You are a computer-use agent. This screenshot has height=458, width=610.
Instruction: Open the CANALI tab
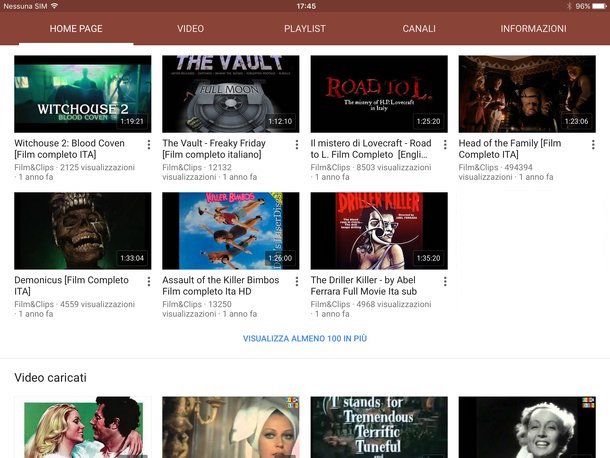(x=419, y=28)
